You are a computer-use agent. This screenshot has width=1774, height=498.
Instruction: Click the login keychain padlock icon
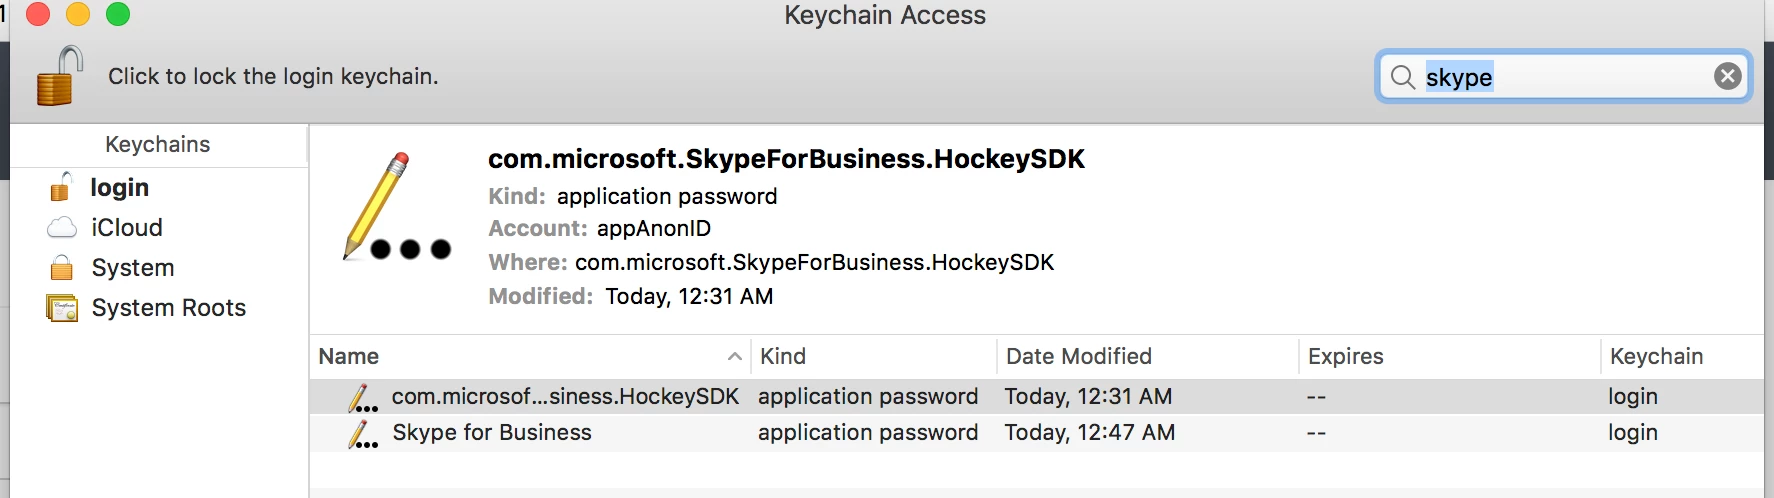point(61,187)
